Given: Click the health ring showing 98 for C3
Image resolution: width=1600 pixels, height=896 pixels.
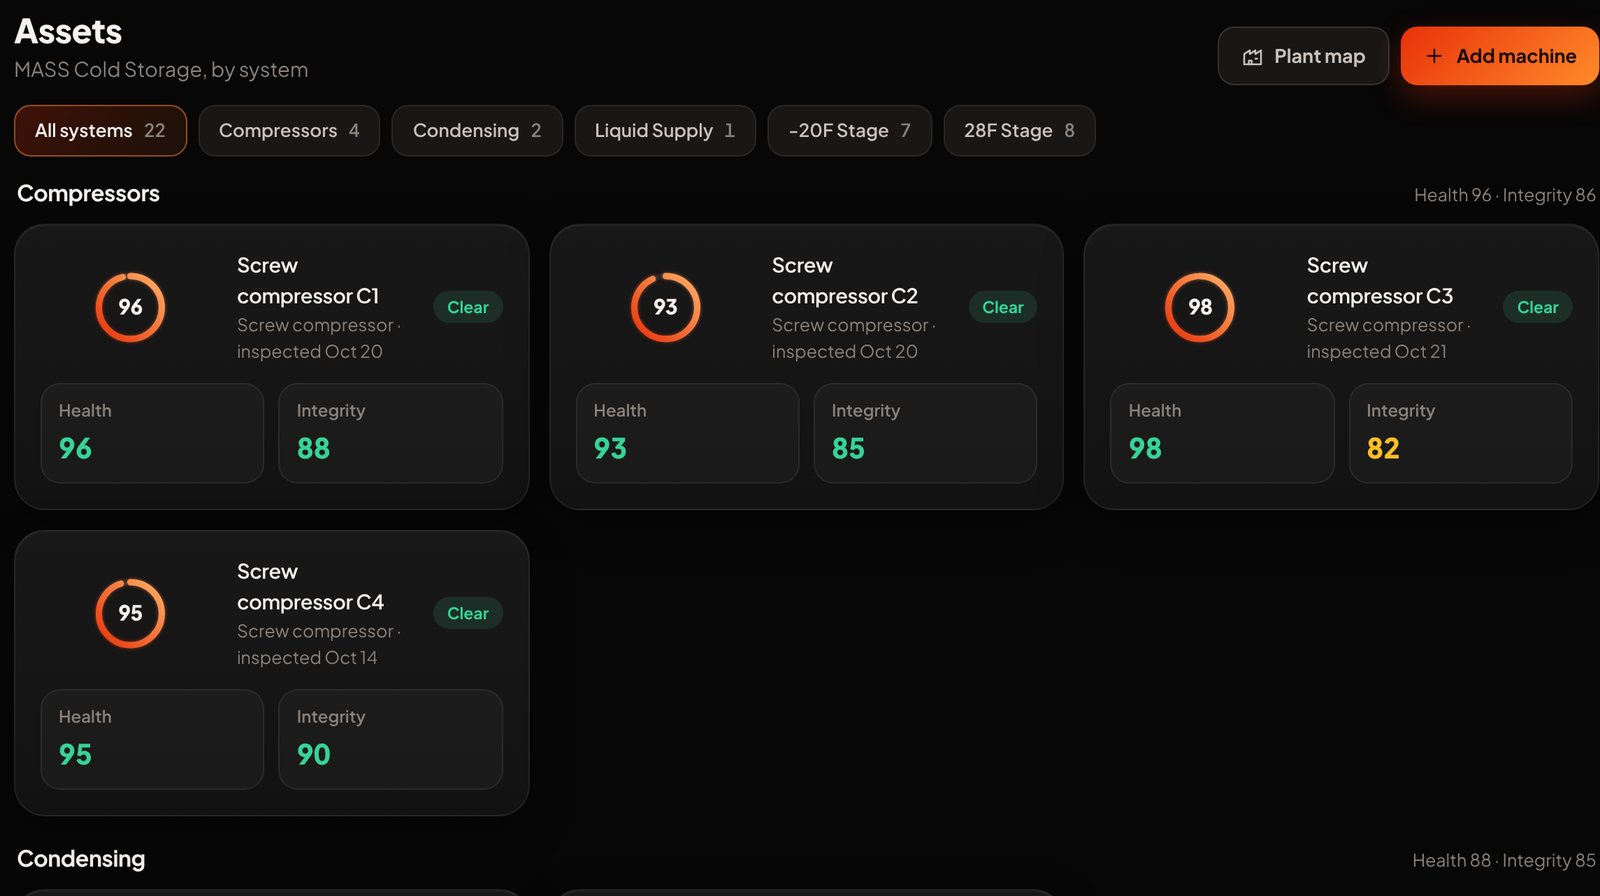Looking at the screenshot, I should coord(1200,307).
